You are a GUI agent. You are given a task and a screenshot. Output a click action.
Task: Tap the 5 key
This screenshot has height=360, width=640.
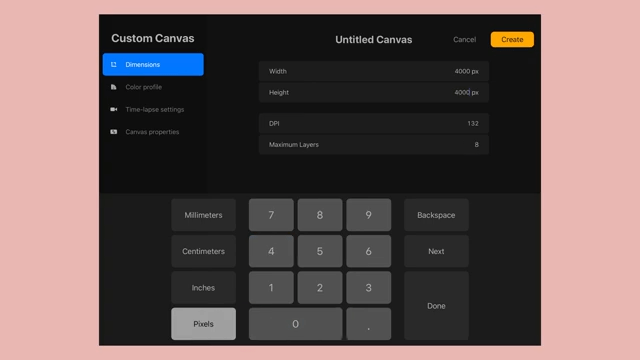320,251
